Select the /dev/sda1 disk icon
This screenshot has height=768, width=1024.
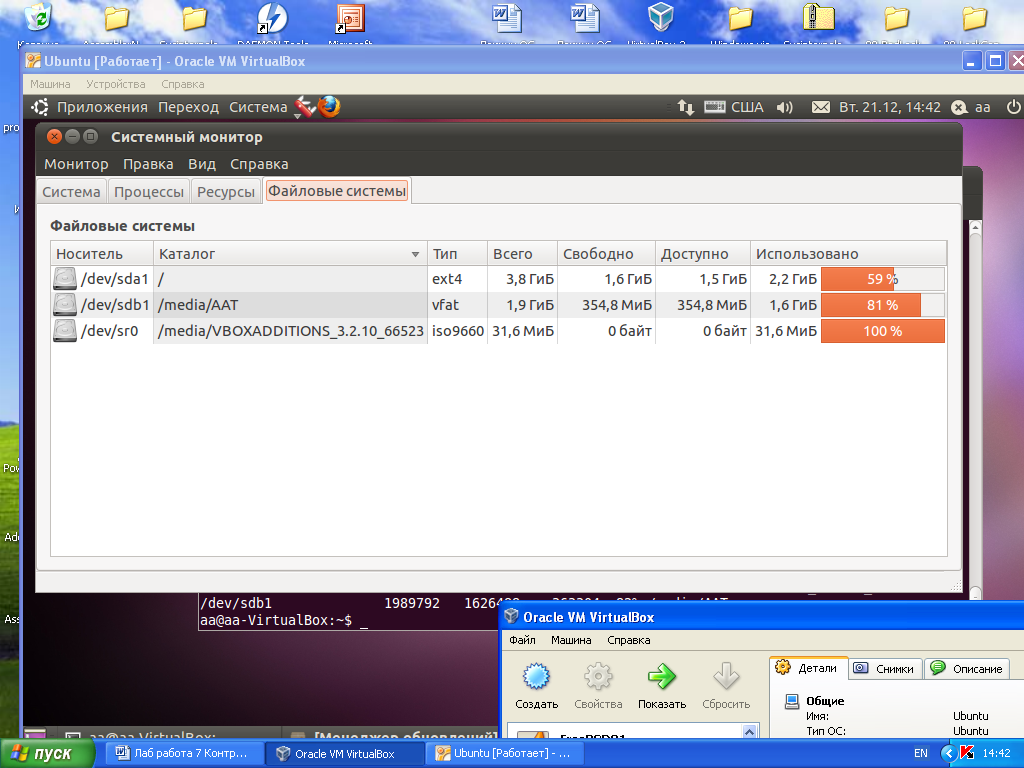pyautogui.click(x=65, y=279)
